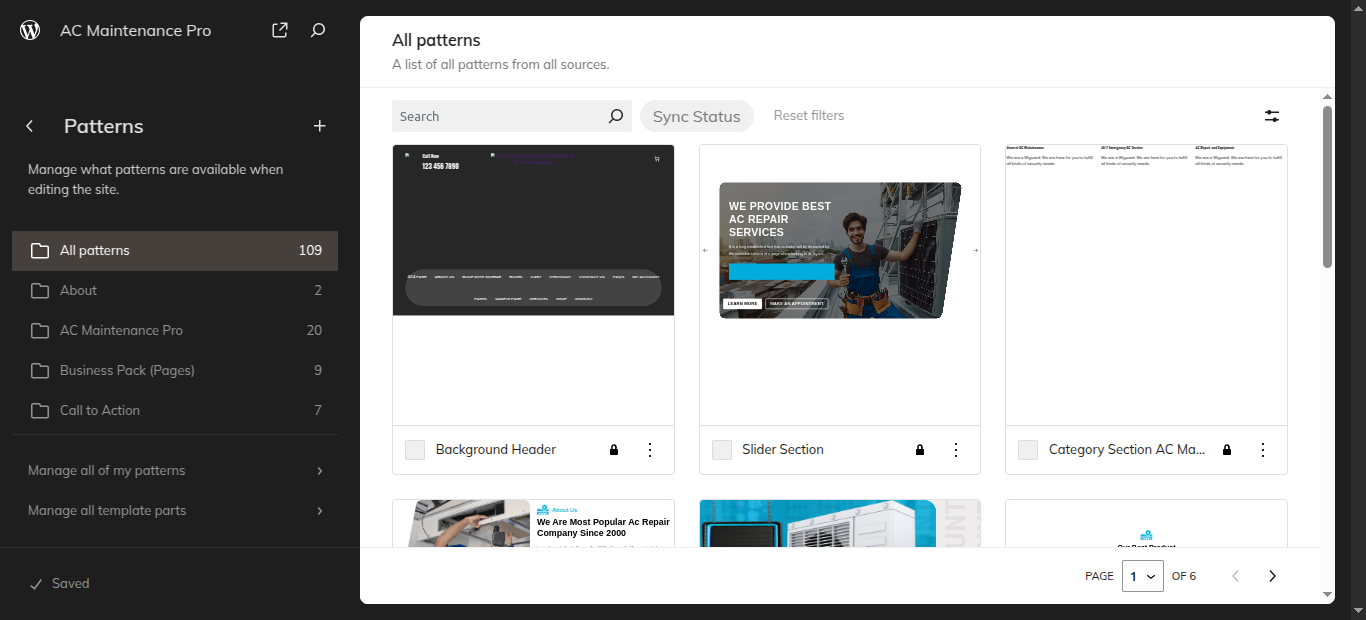Select the Category Section AC Ma... checkbox
Viewport: 1366px width, 620px height.
(1028, 450)
